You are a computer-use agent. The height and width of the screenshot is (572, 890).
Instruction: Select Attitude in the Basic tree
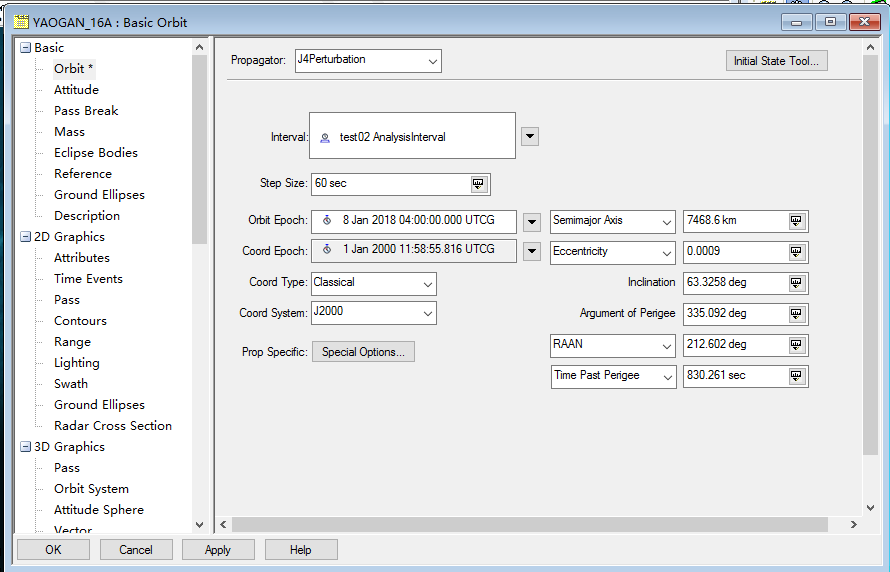(x=76, y=90)
